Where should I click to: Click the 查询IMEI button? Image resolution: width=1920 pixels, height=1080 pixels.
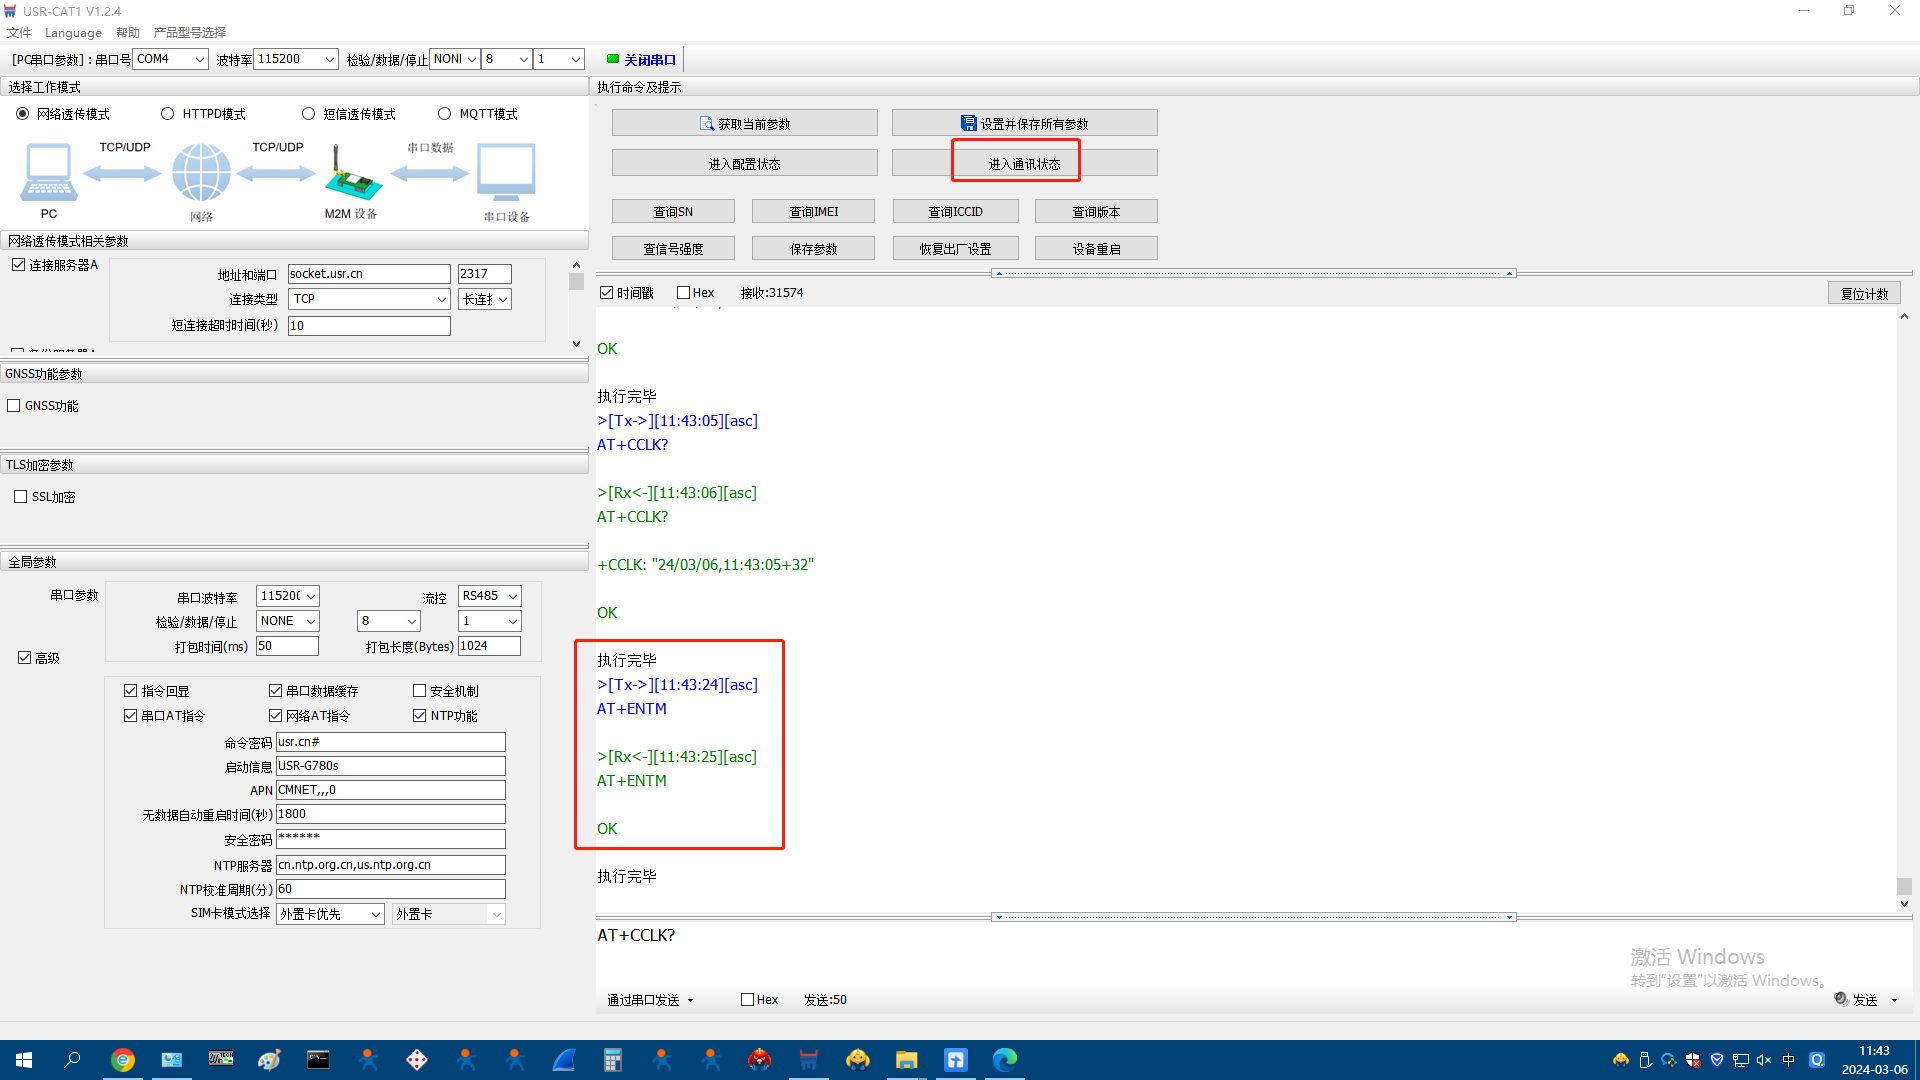pyautogui.click(x=813, y=212)
